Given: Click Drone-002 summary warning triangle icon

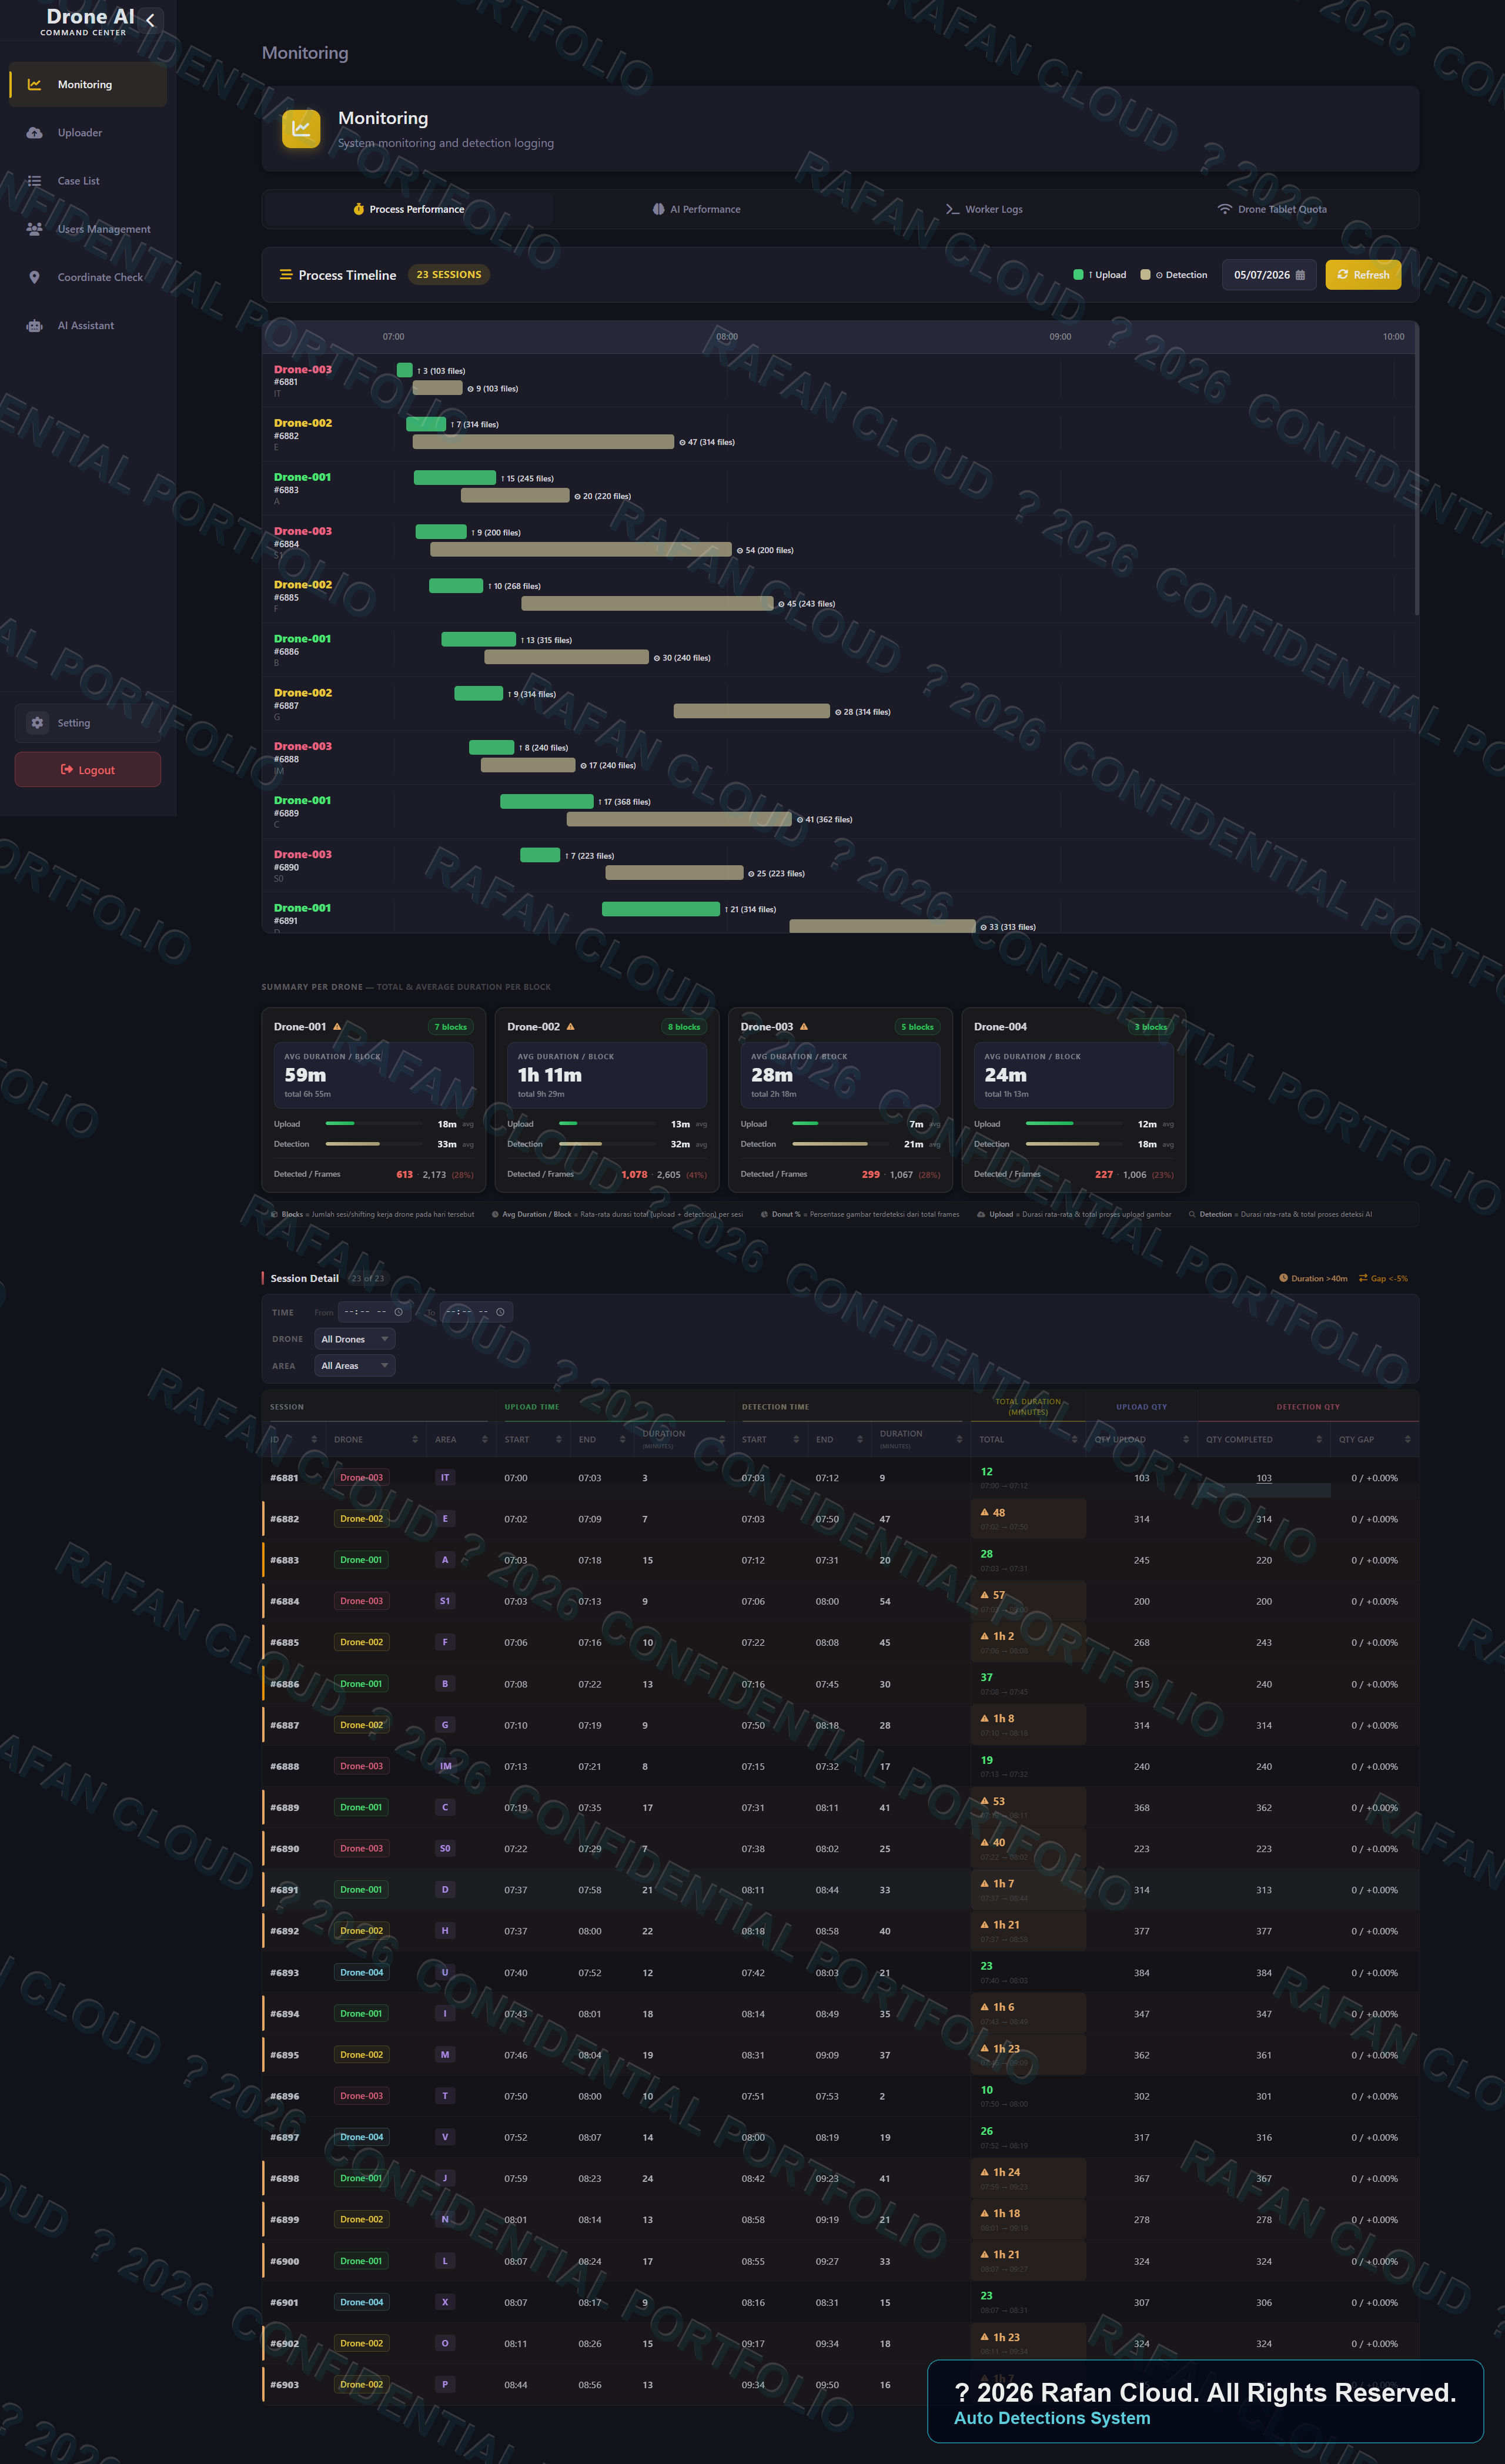Looking at the screenshot, I should 571,1027.
